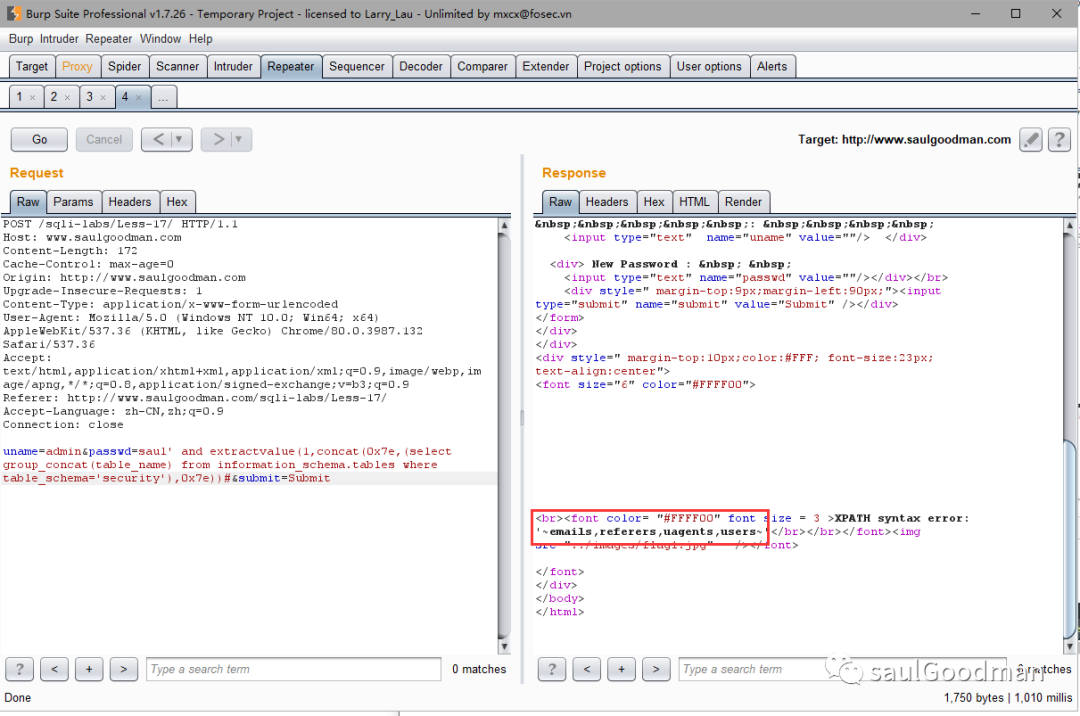Select Repeater sub-tab 3

point(90,97)
